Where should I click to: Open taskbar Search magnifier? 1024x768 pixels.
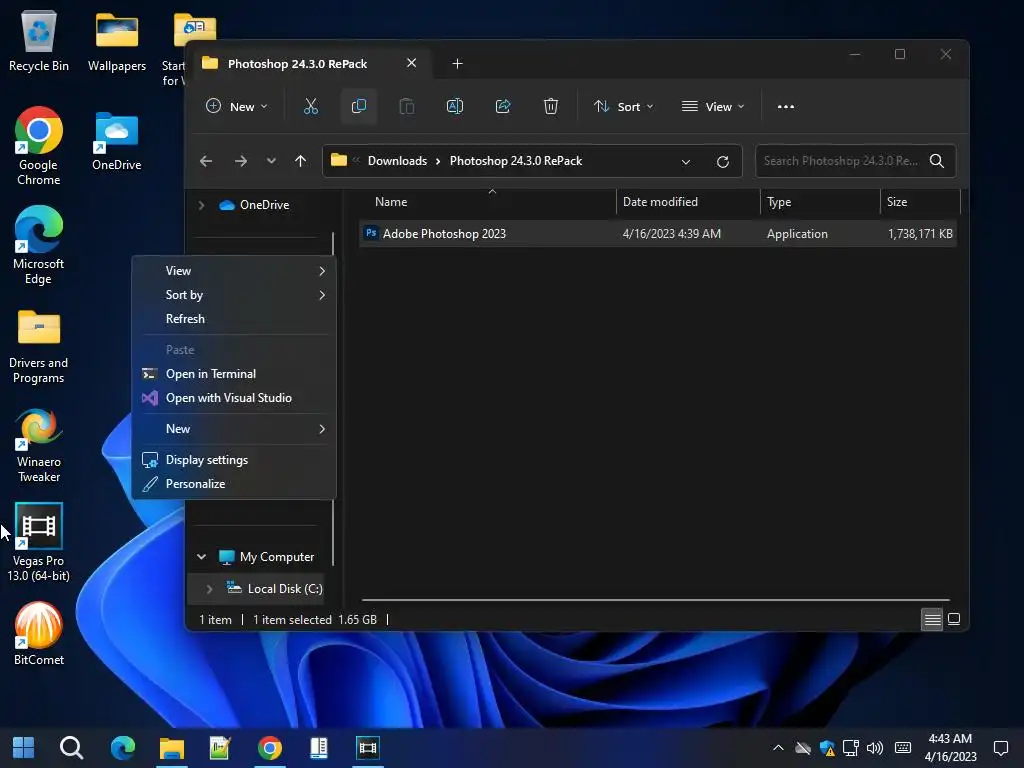(71, 748)
